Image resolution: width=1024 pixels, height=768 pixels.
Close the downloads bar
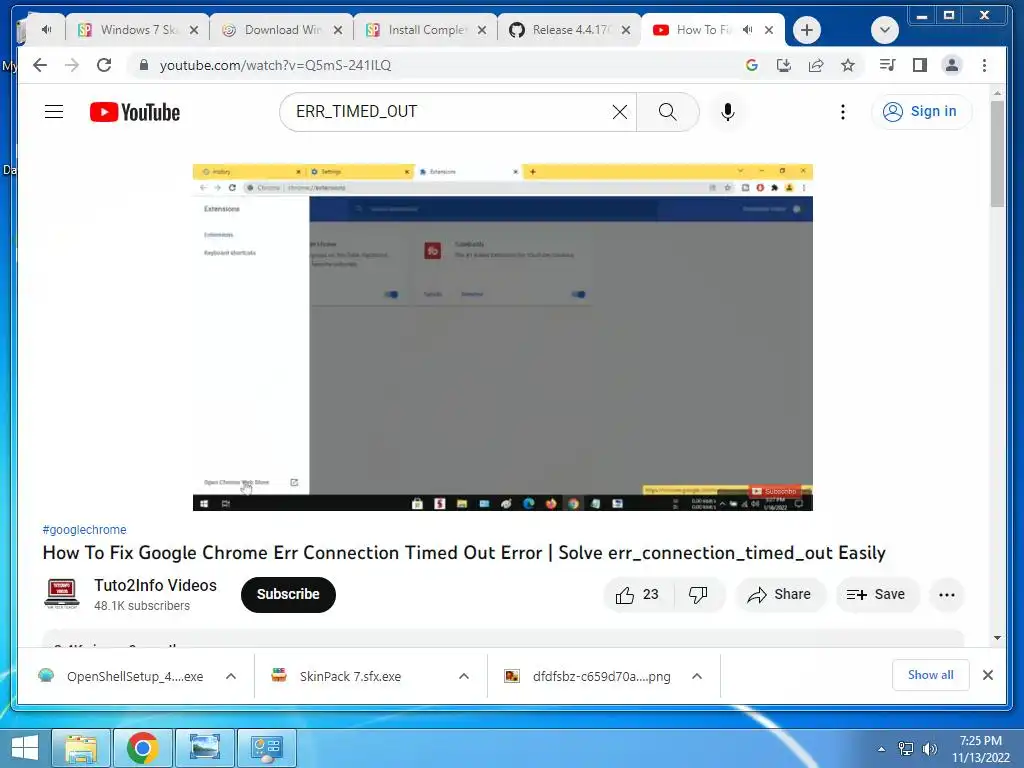[x=987, y=675]
